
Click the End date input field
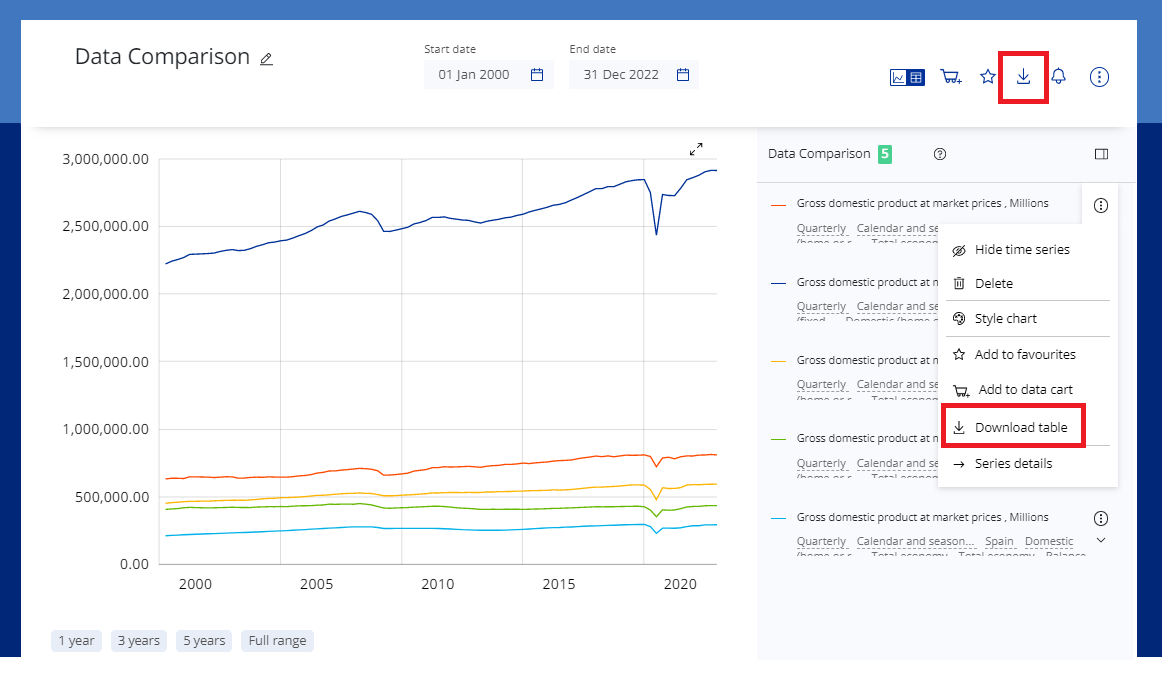[x=620, y=75]
